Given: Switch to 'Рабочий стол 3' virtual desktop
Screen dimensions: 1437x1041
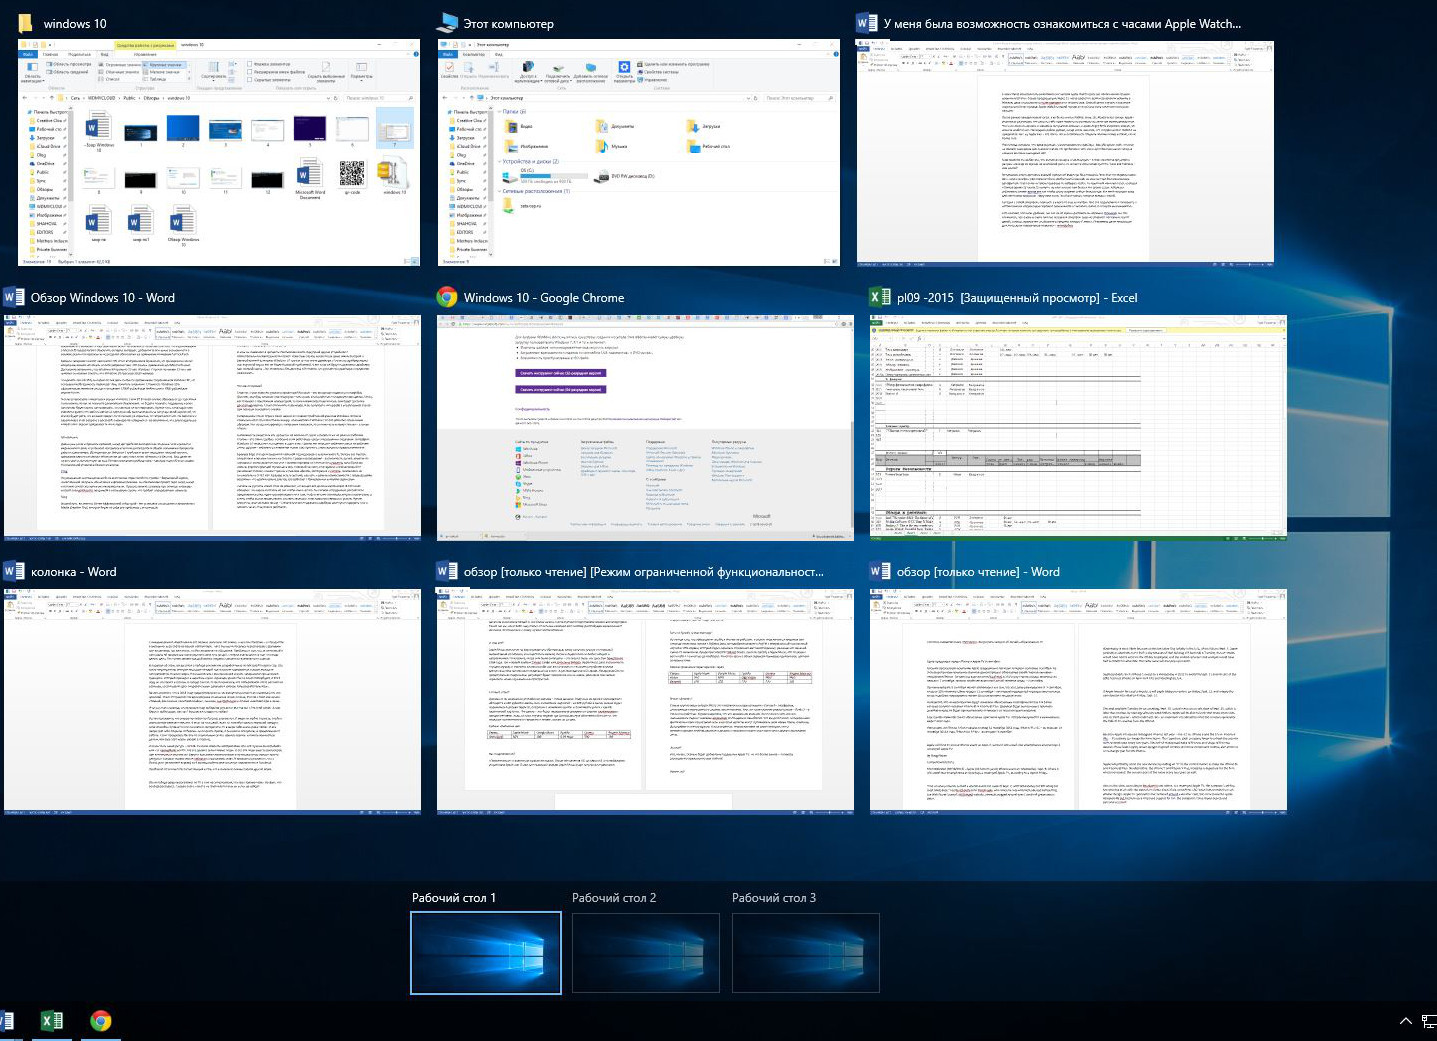Looking at the screenshot, I should click(x=805, y=953).
